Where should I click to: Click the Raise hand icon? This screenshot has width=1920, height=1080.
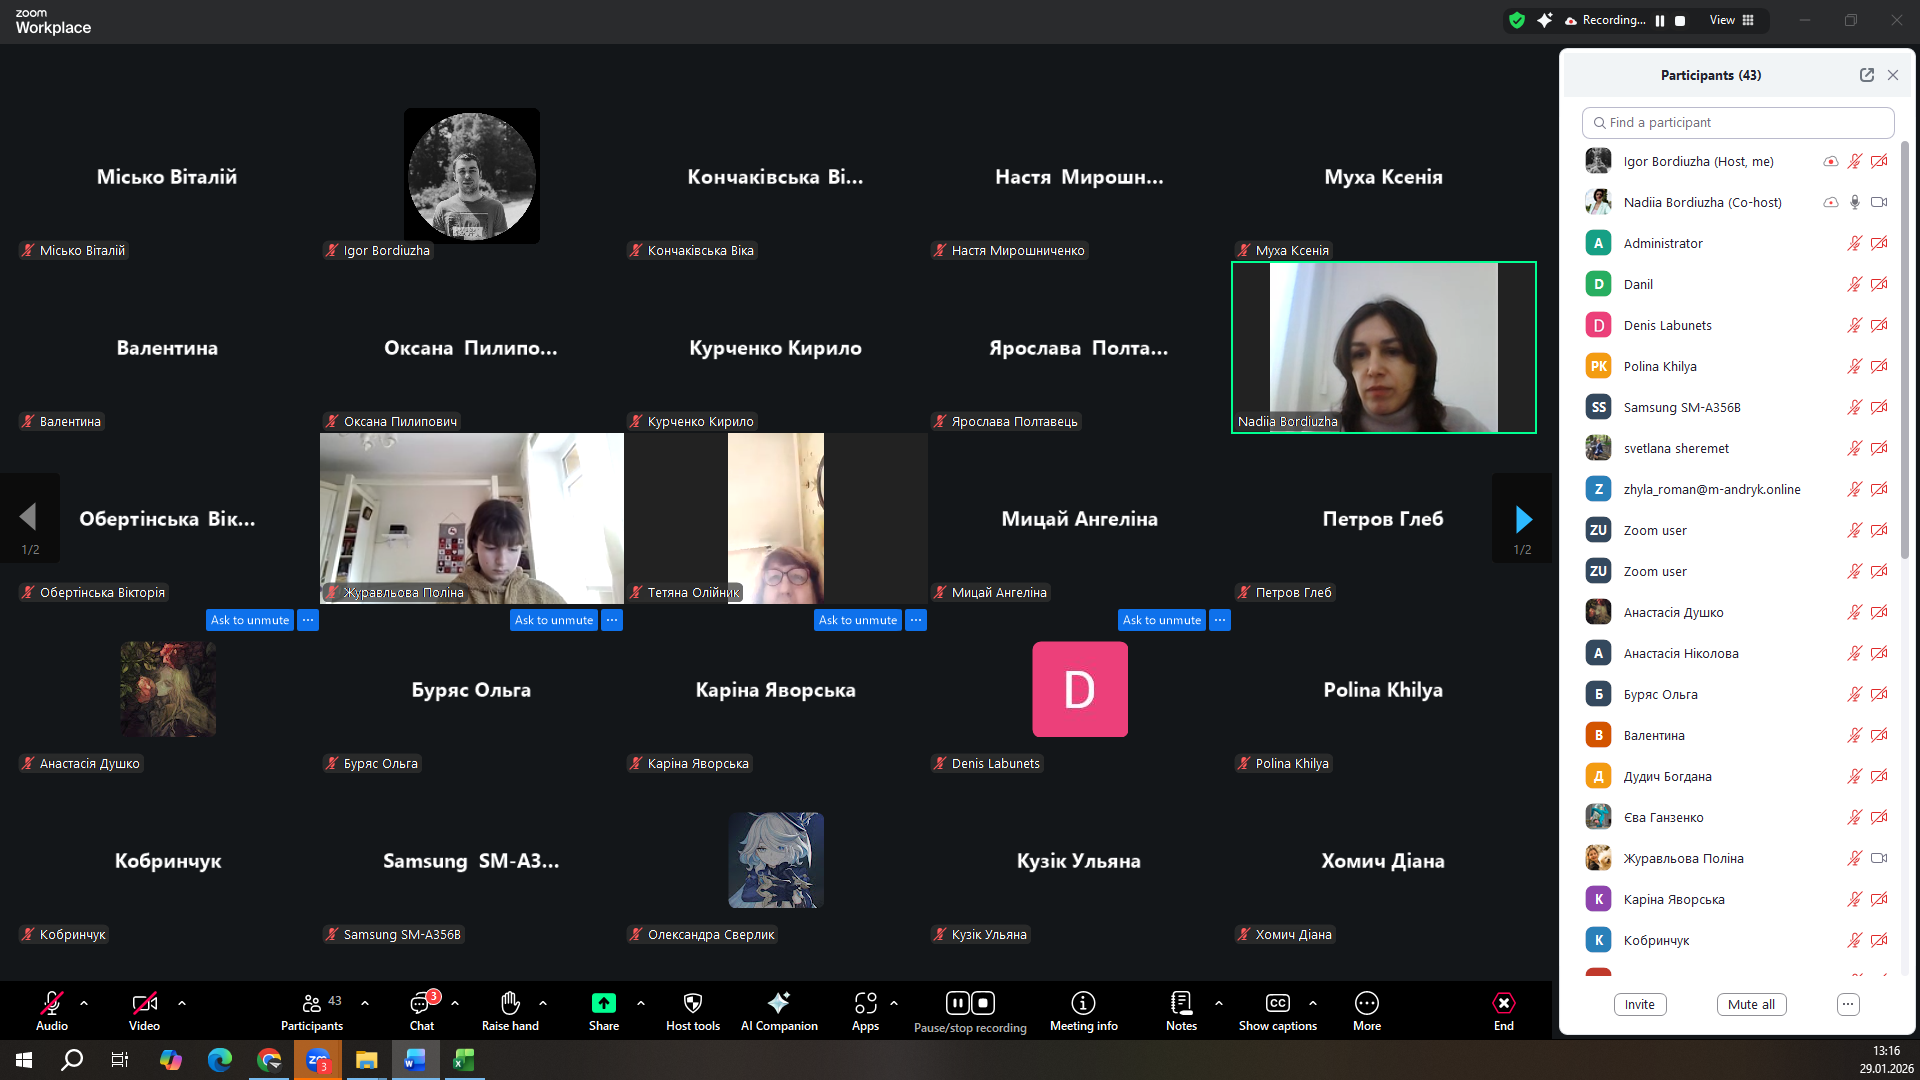tap(510, 1003)
